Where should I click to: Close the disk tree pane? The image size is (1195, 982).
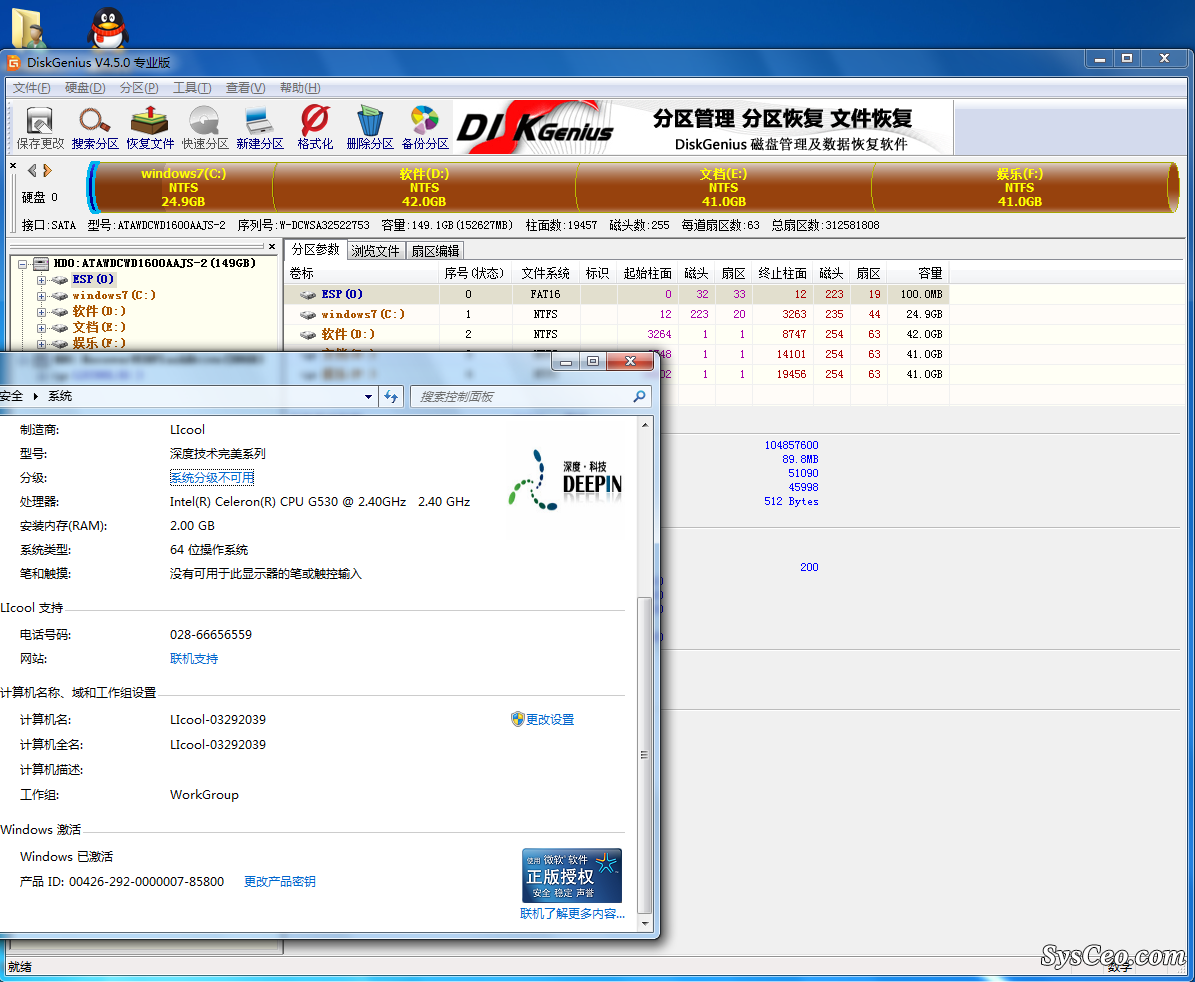[272, 247]
